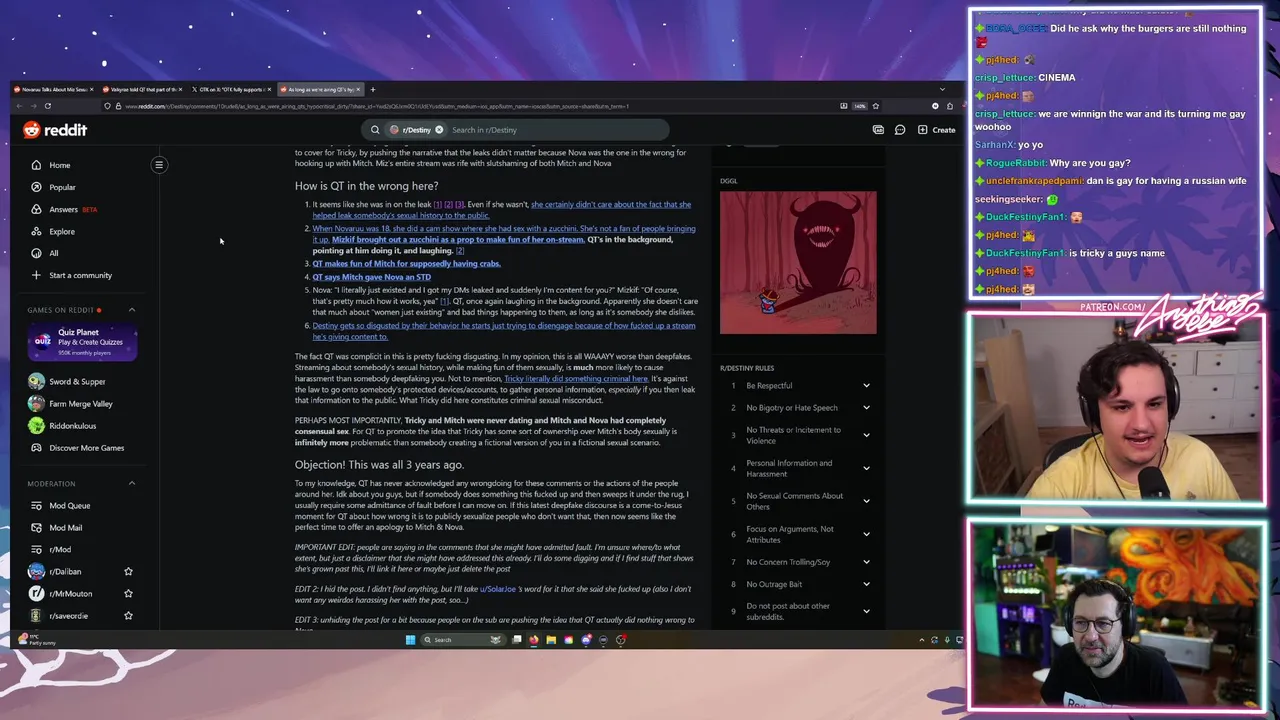Image resolution: width=1280 pixels, height=720 pixels.
Task: Open Firefox icon on taskbar
Action: click(534, 640)
